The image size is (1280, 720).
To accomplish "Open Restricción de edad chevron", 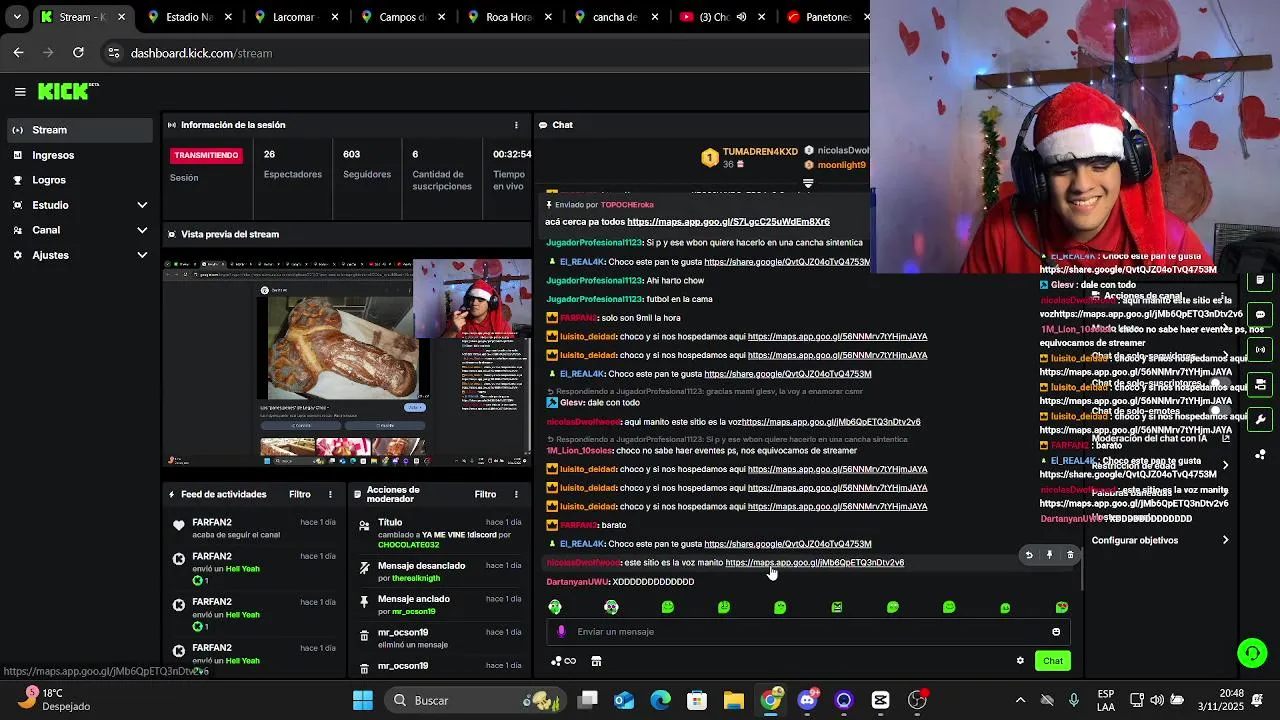I will point(1226,465).
